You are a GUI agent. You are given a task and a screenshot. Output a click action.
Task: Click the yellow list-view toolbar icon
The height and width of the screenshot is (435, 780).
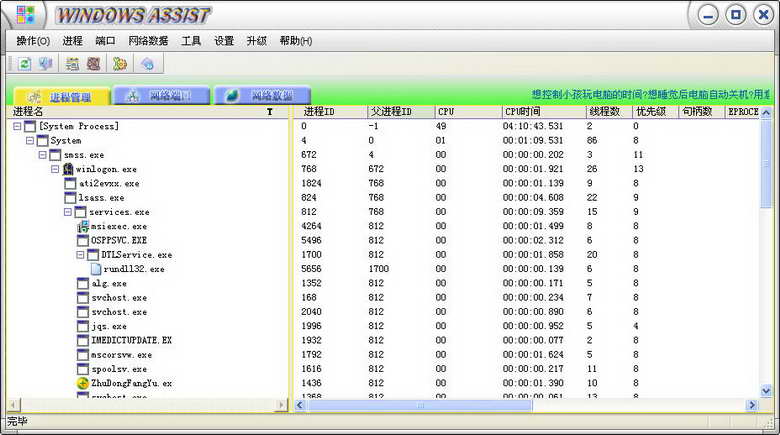[72, 64]
